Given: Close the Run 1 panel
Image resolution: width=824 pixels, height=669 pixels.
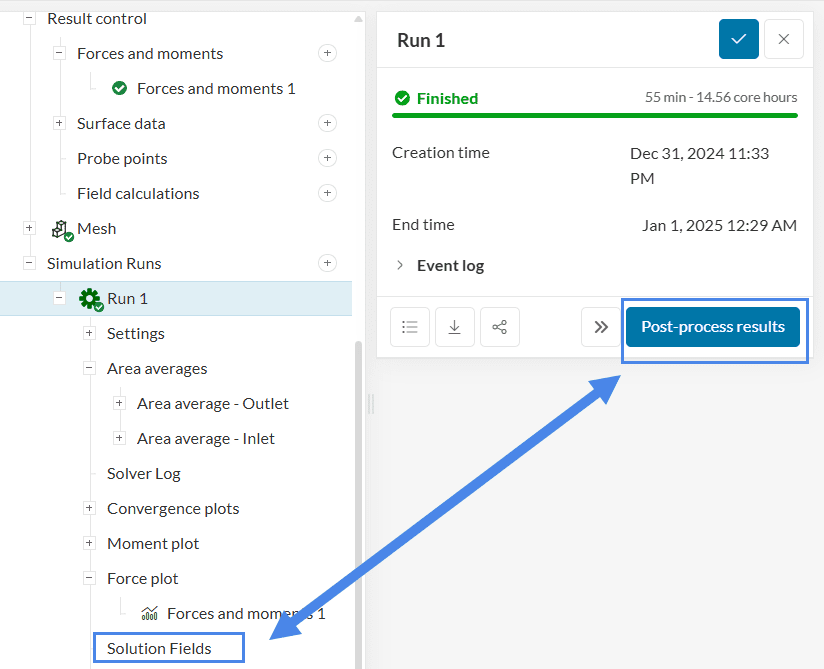Looking at the screenshot, I should click(x=783, y=39).
